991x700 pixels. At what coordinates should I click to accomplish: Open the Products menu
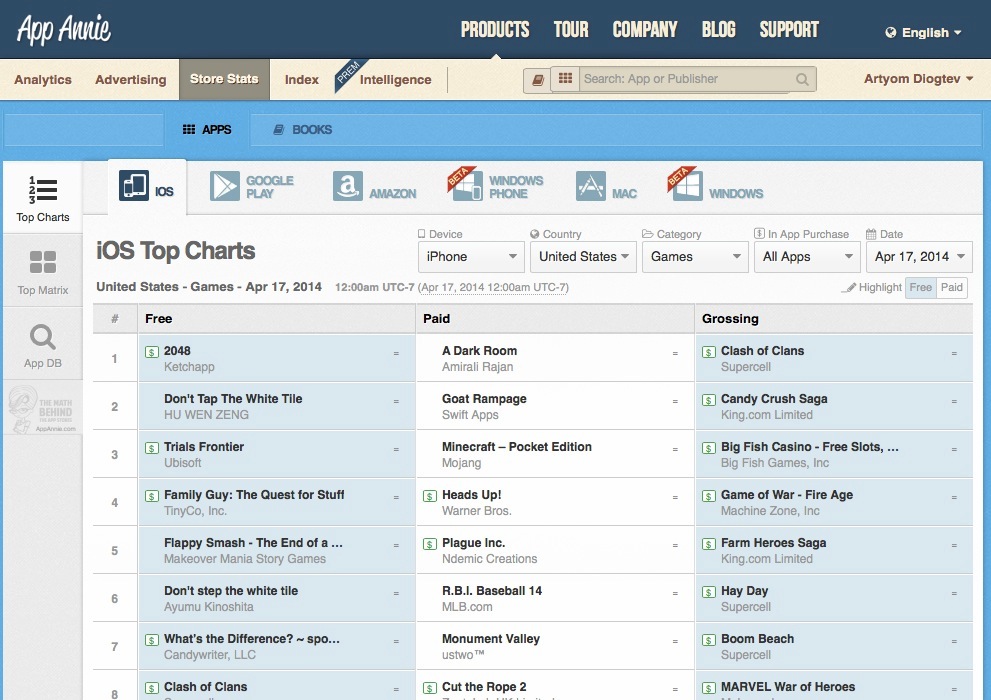point(495,30)
